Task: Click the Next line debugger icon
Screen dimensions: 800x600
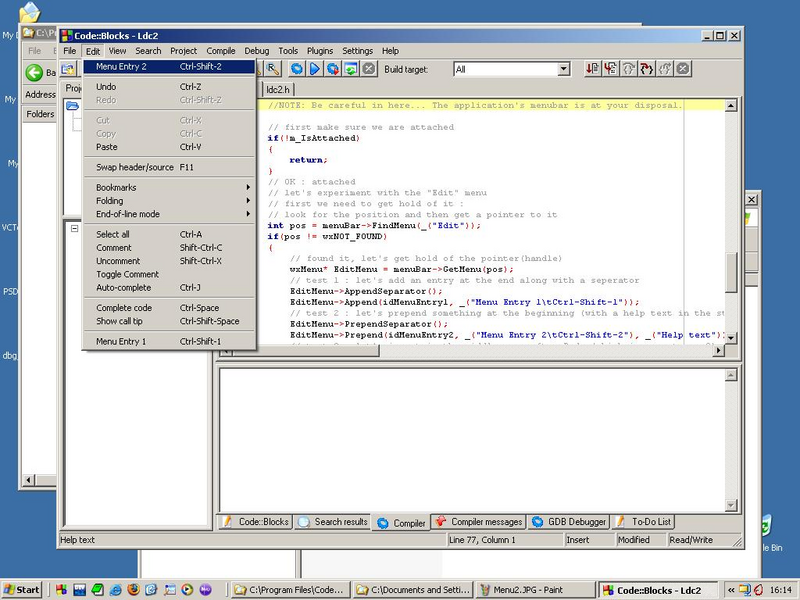Action: [611, 68]
